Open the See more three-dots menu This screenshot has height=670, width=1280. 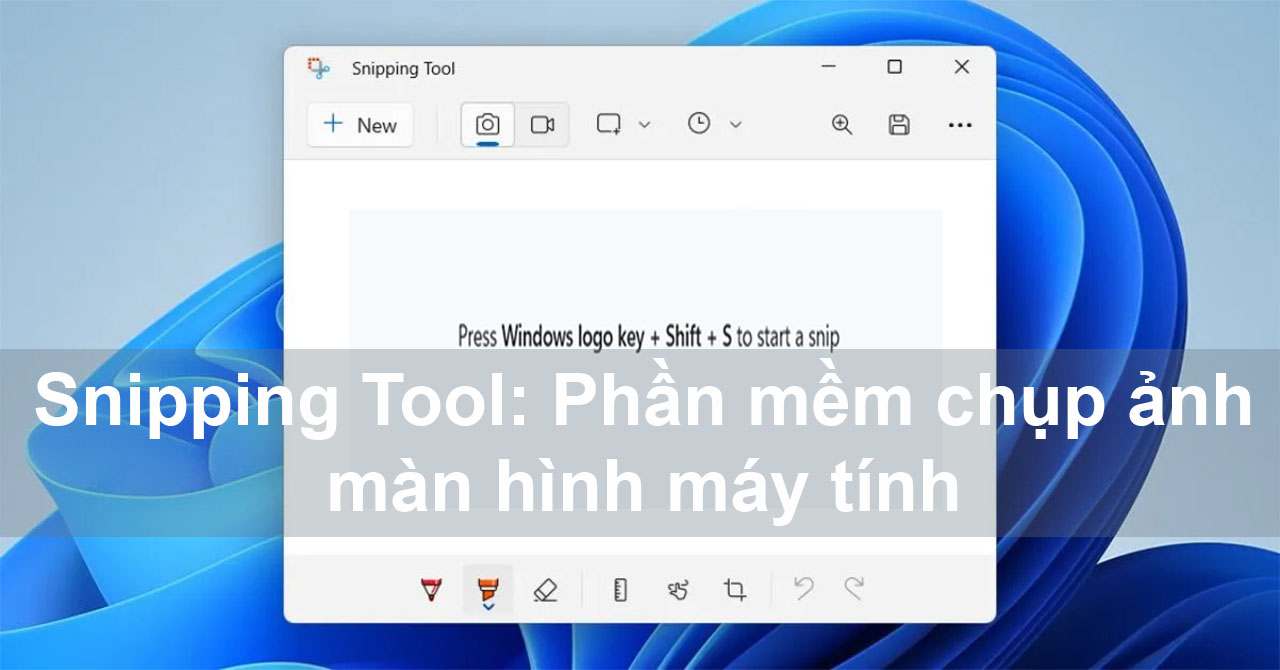(x=960, y=125)
